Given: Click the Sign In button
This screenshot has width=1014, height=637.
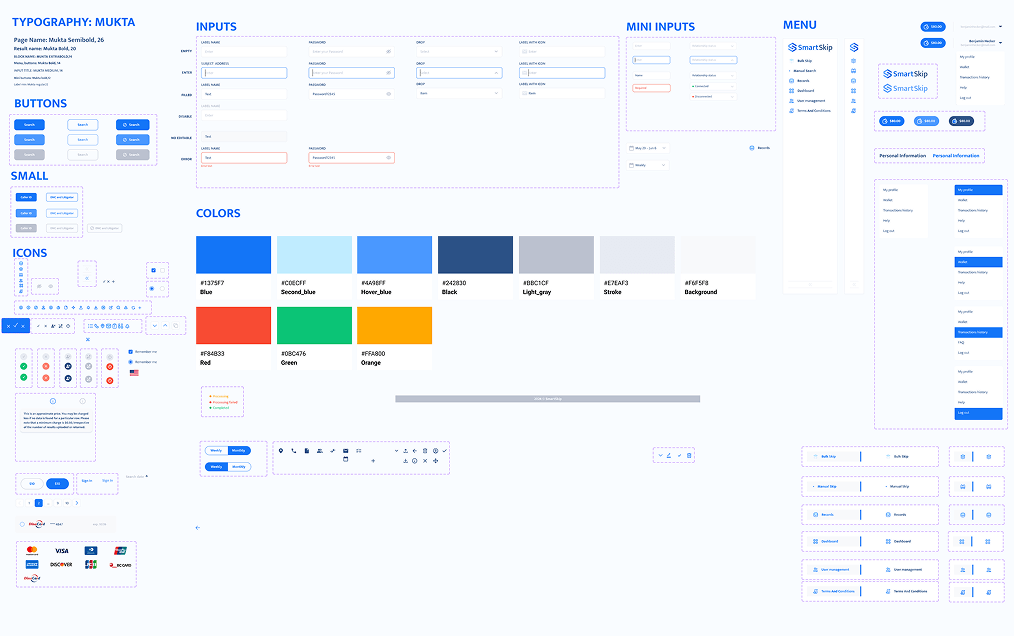Looking at the screenshot, I should tap(87, 481).
